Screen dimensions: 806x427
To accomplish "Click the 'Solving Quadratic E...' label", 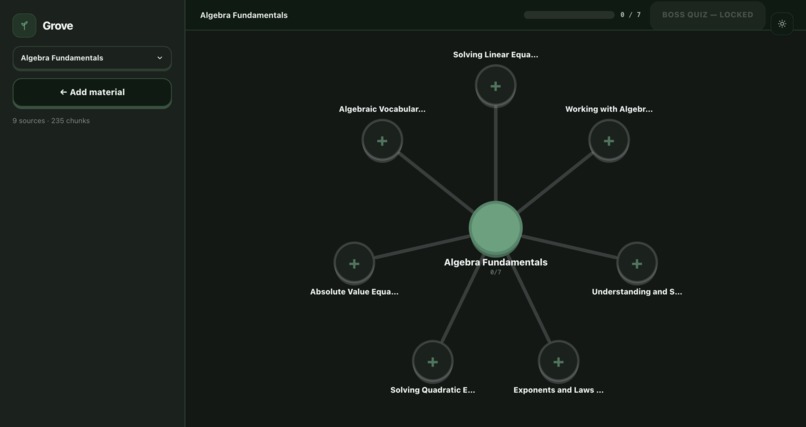I will (x=433, y=390).
